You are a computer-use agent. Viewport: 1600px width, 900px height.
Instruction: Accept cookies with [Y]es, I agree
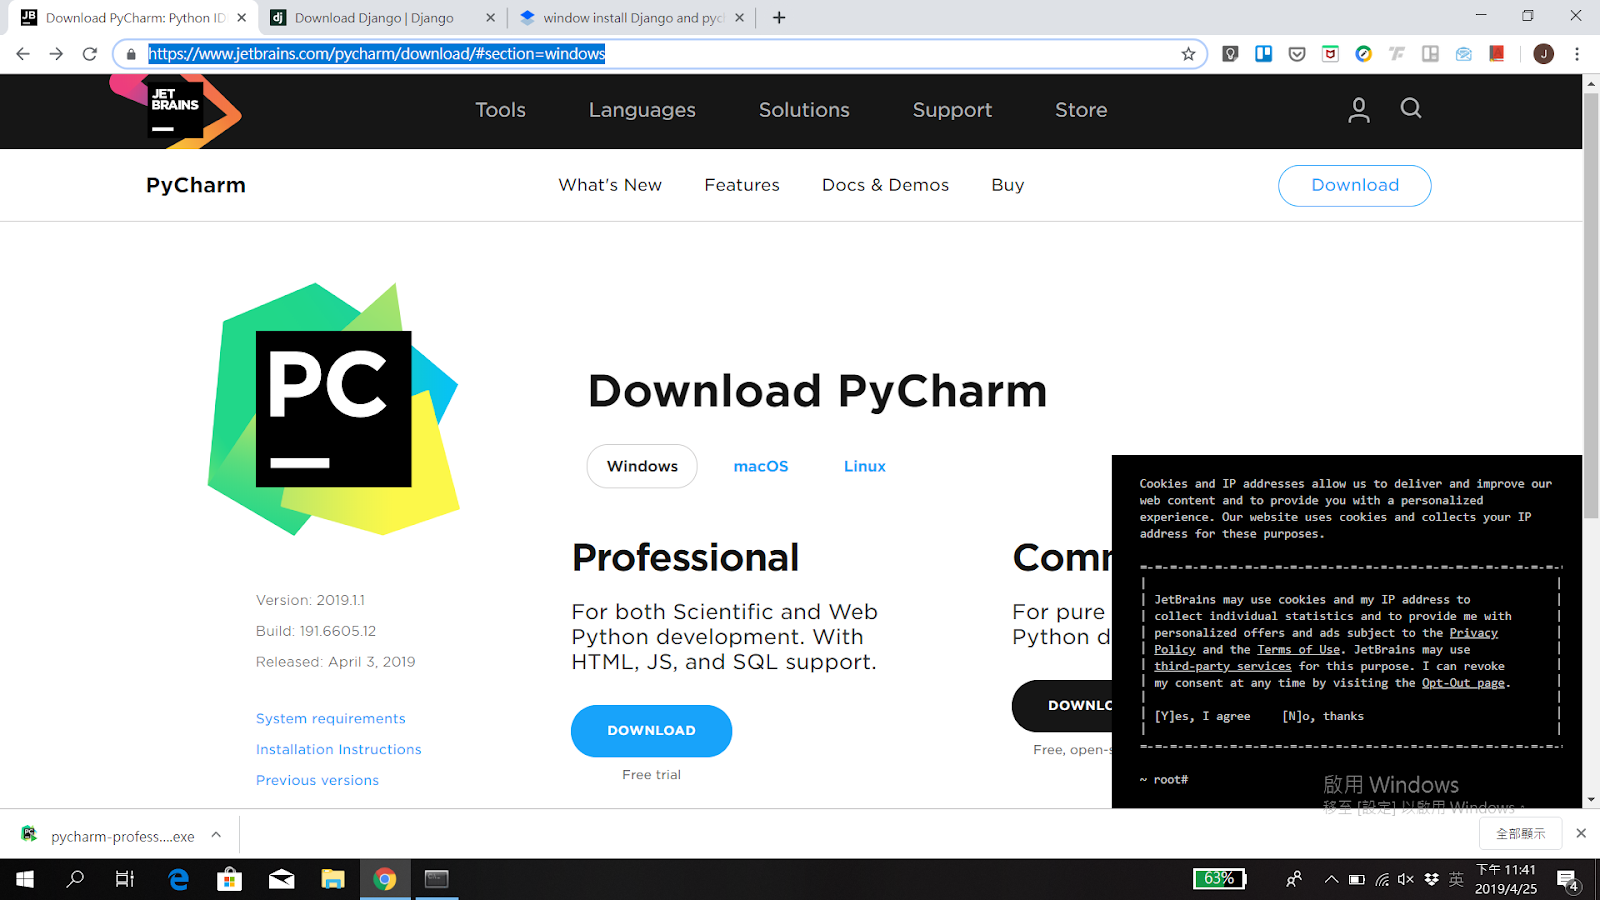click(1202, 716)
